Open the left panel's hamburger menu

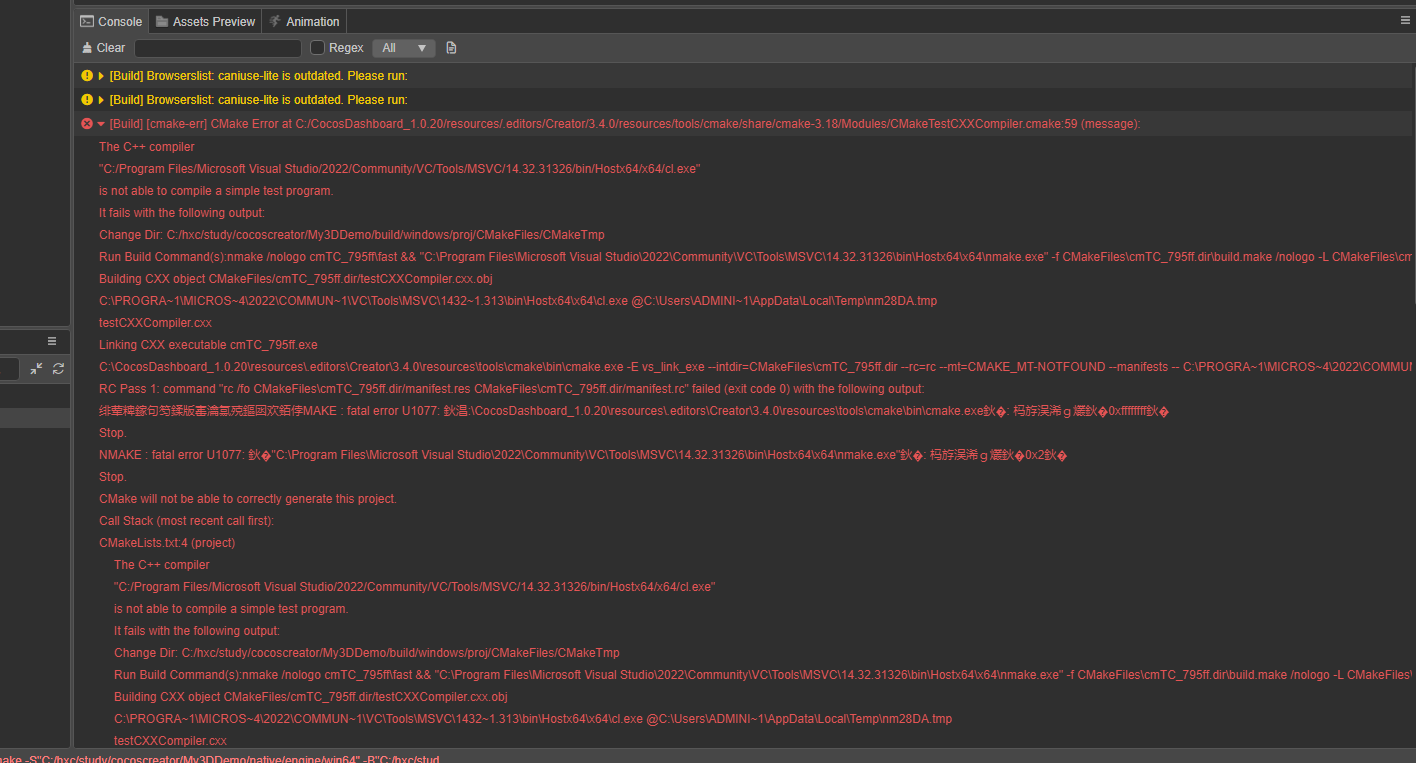[x=52, y=341]
